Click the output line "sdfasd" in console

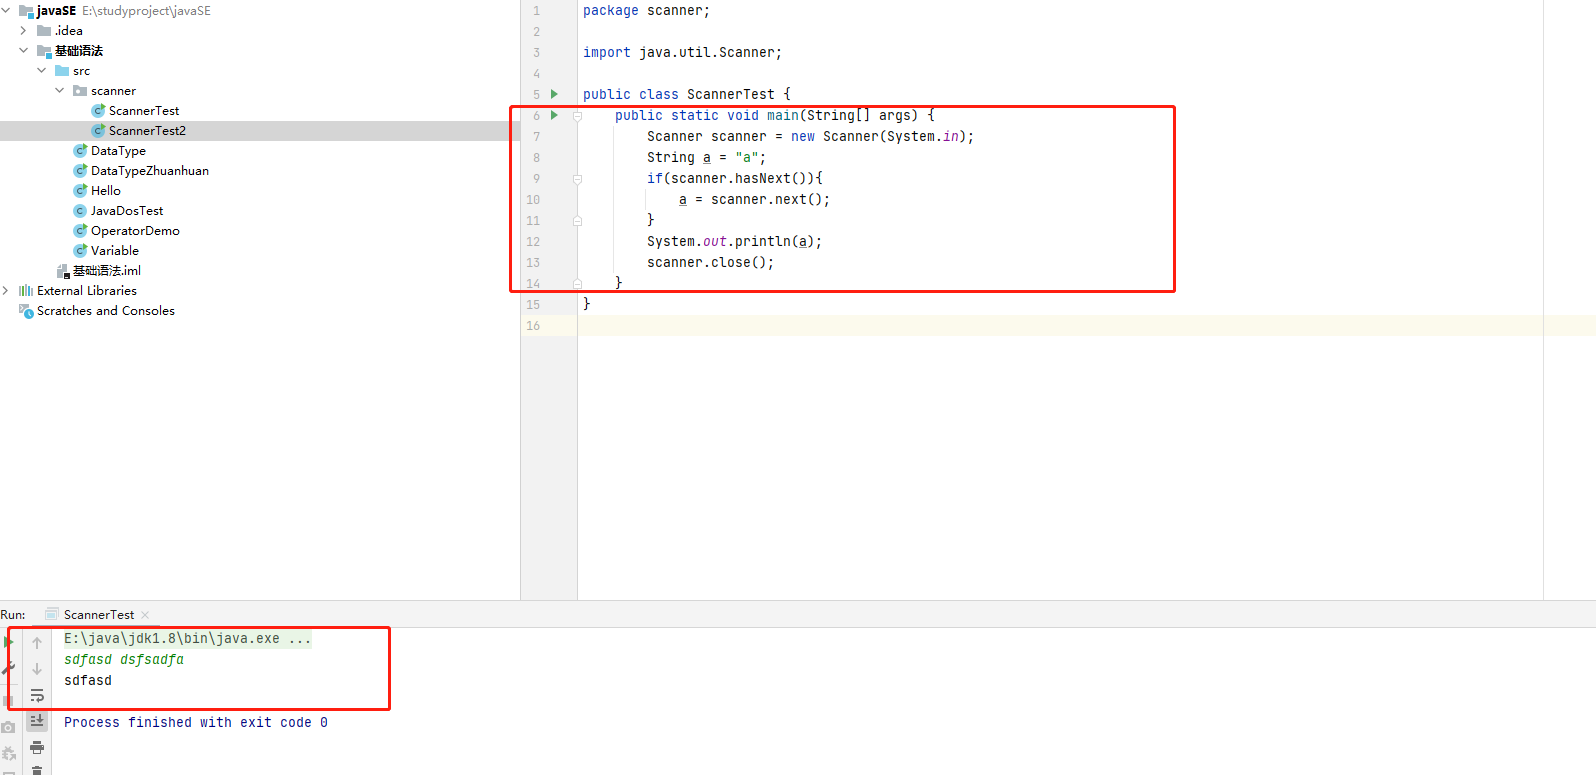click(88, 681)
